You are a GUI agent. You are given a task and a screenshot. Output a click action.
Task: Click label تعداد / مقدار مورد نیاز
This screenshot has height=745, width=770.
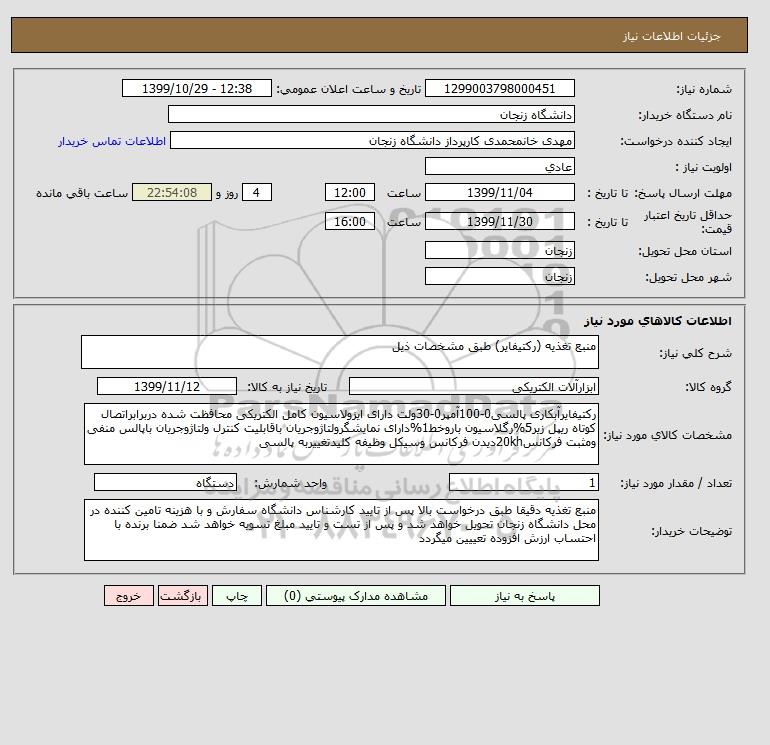coord(676,483)
